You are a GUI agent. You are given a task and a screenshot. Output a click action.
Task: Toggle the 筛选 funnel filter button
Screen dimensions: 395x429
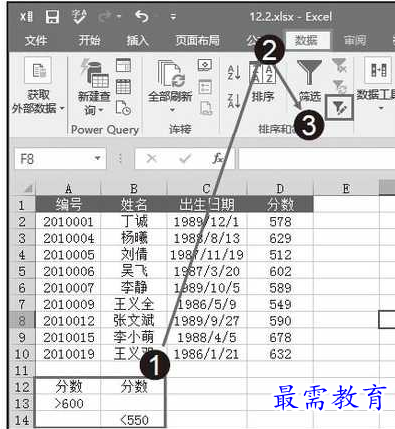[310, 81]
